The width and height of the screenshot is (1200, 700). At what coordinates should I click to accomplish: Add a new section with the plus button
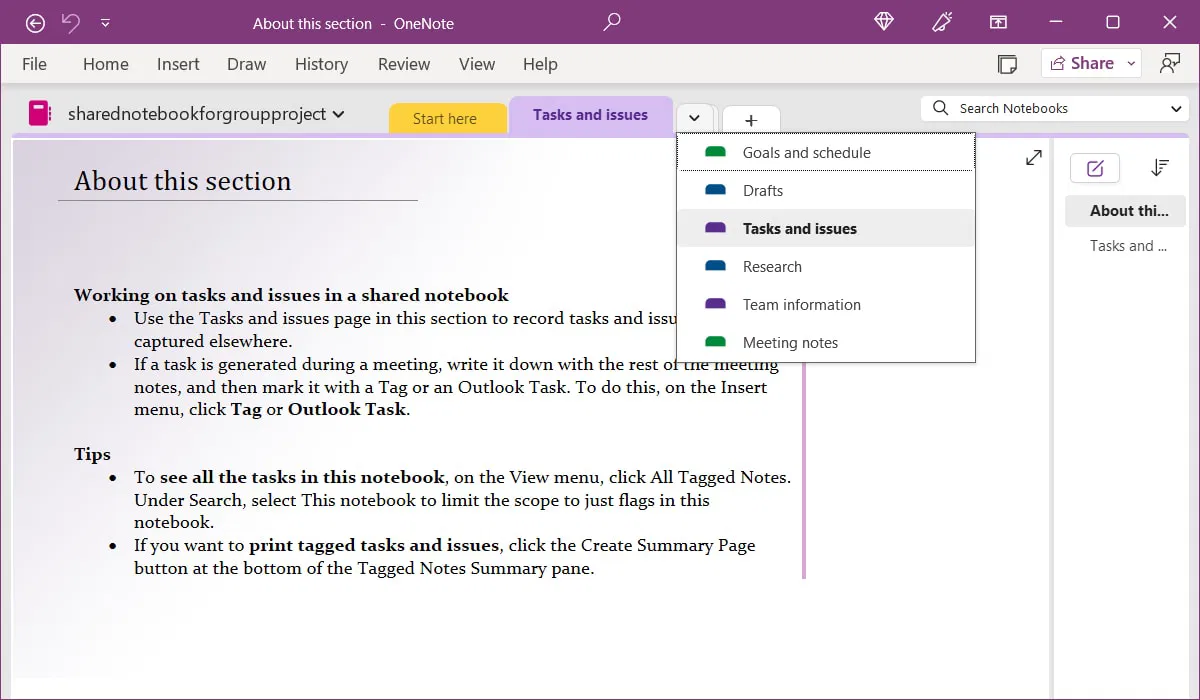tap(750, 118)
